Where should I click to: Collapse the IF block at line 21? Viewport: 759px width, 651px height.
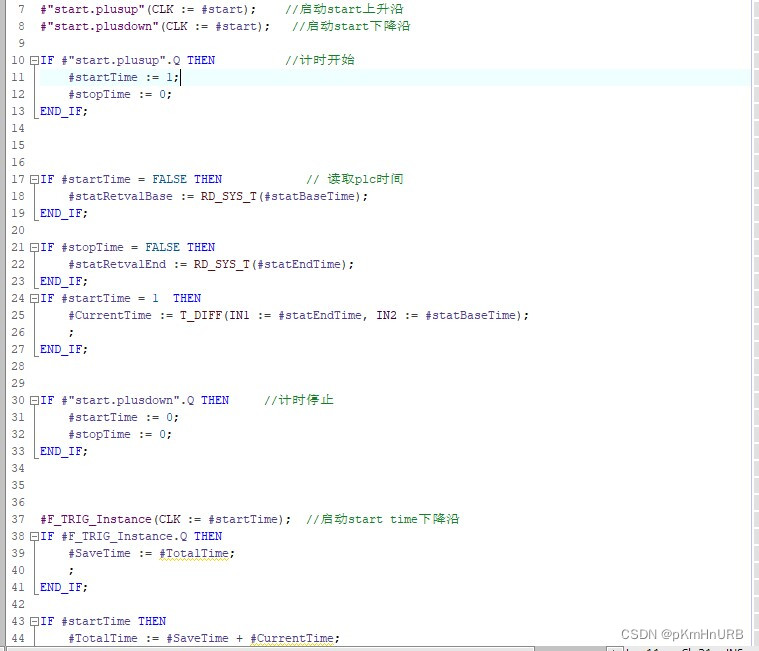34,247
